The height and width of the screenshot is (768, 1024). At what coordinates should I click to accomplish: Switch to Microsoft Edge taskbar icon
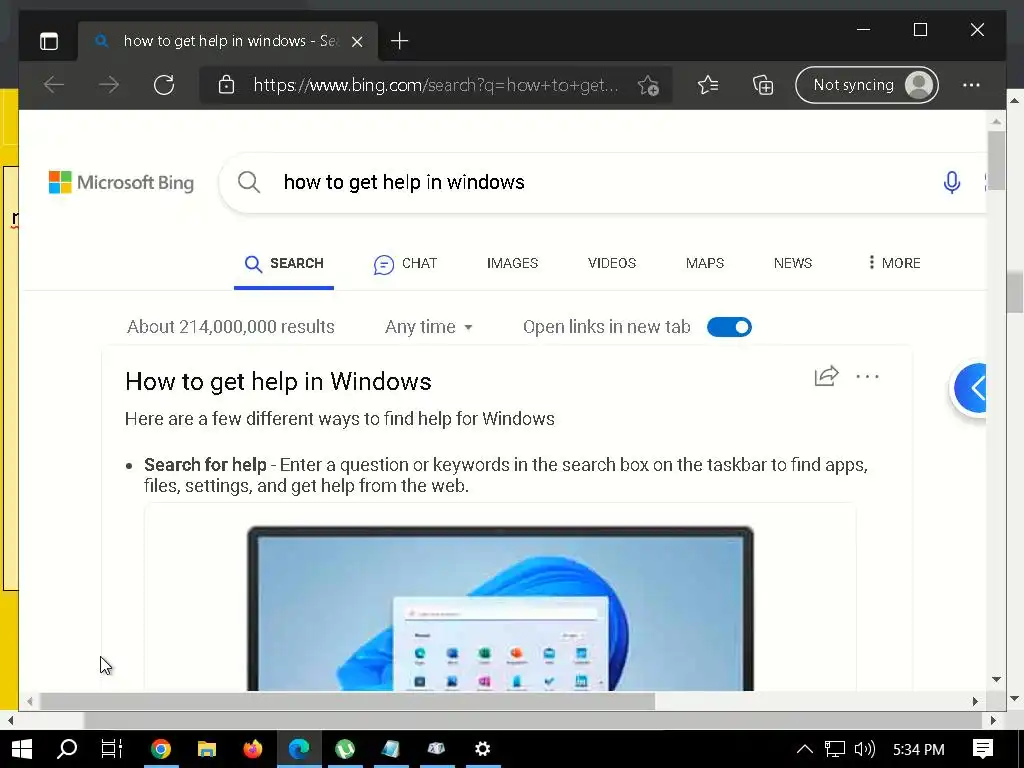pos(299,749)
